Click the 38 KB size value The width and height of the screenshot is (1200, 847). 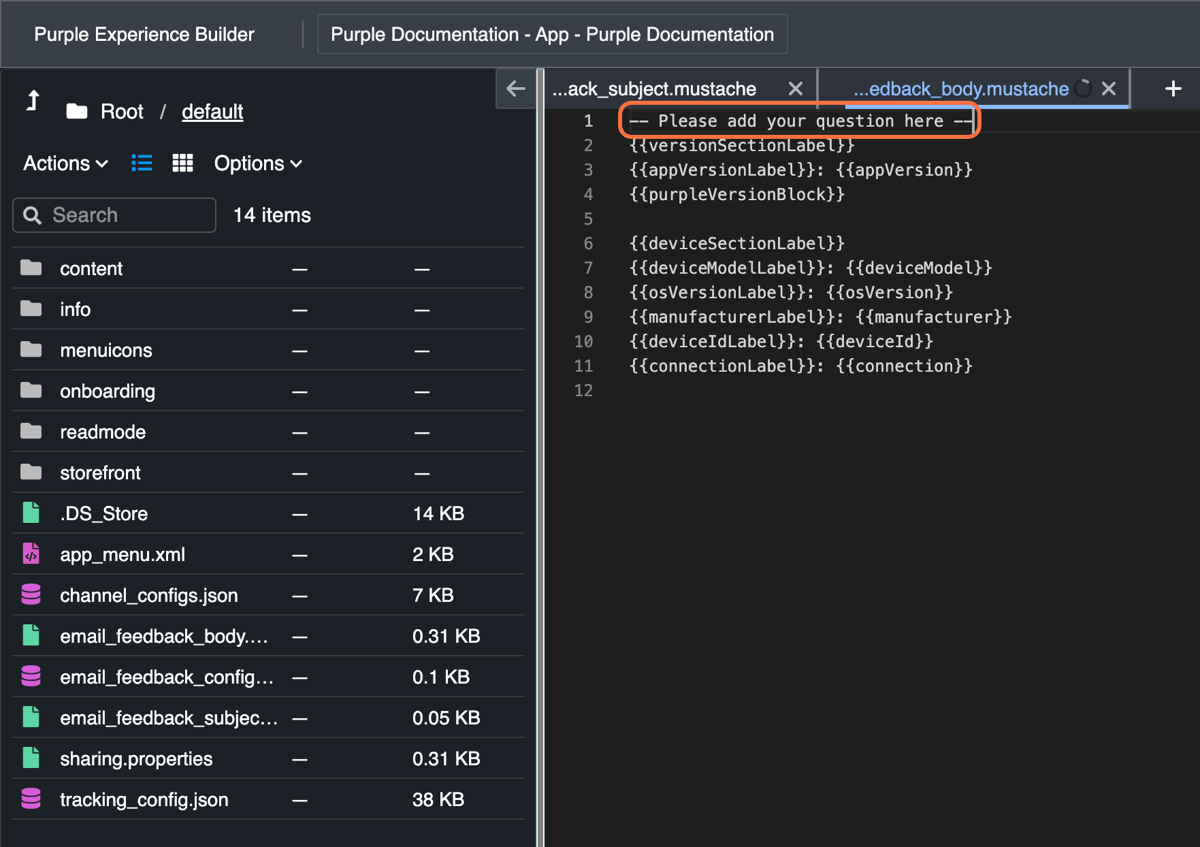pyautogui.click(x=438, y=800)
